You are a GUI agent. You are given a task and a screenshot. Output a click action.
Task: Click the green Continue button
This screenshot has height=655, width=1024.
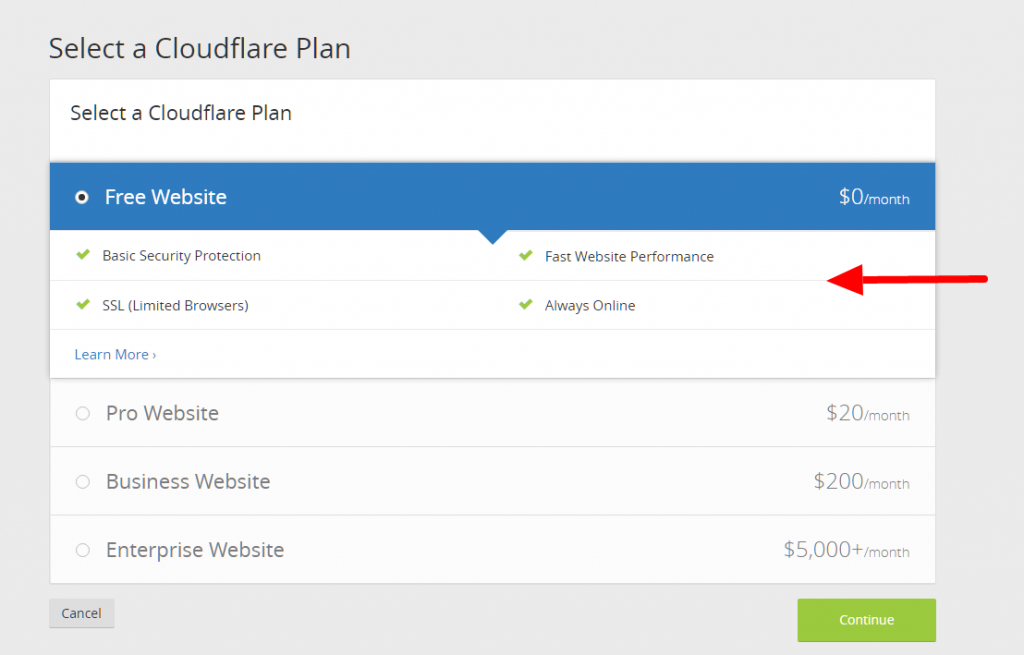tap(866, 620)
